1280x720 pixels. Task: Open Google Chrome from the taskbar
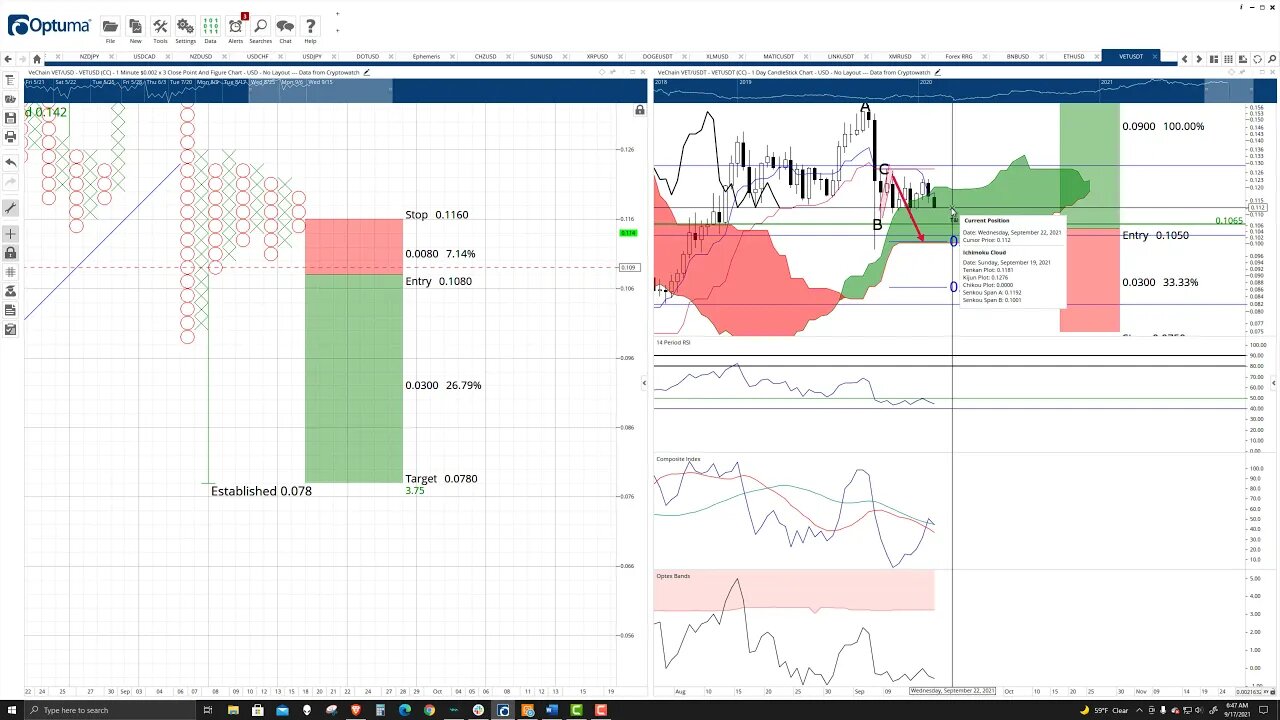pos(429,710)
